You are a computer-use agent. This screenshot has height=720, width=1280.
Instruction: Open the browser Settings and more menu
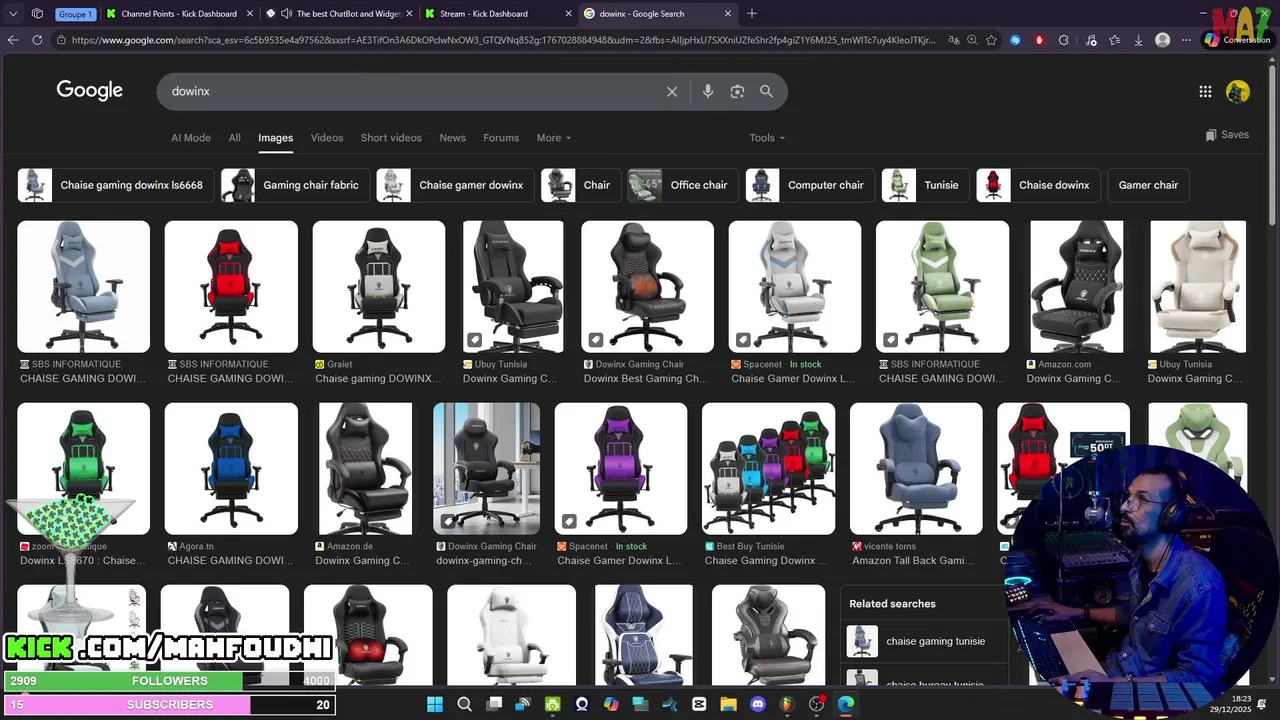[x=1186, y=40]
